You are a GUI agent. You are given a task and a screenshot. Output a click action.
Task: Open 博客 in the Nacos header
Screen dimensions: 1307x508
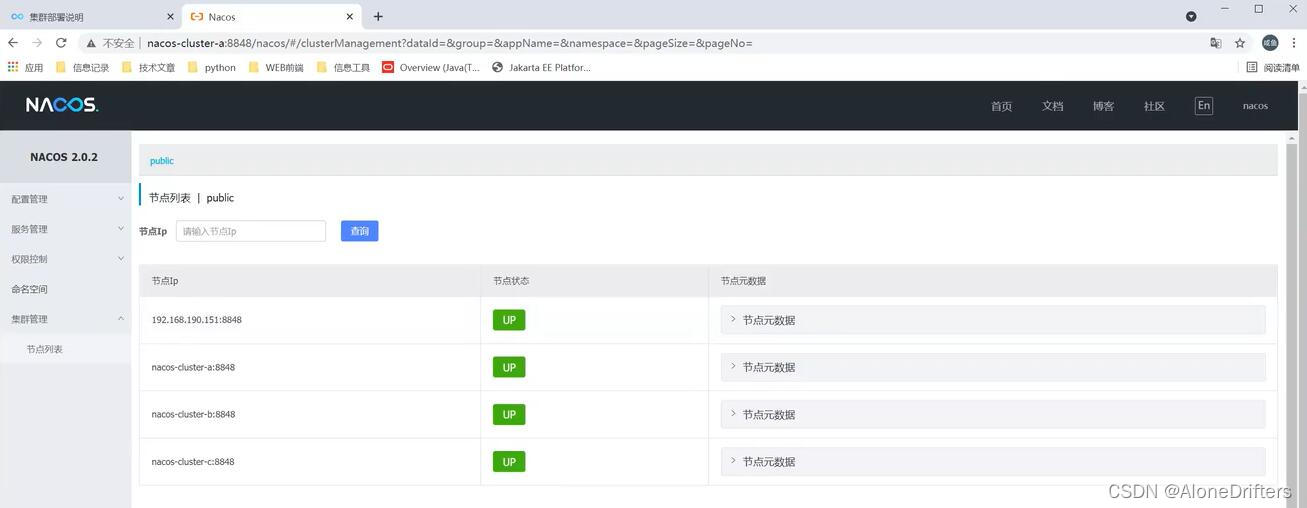point(1103,106)
